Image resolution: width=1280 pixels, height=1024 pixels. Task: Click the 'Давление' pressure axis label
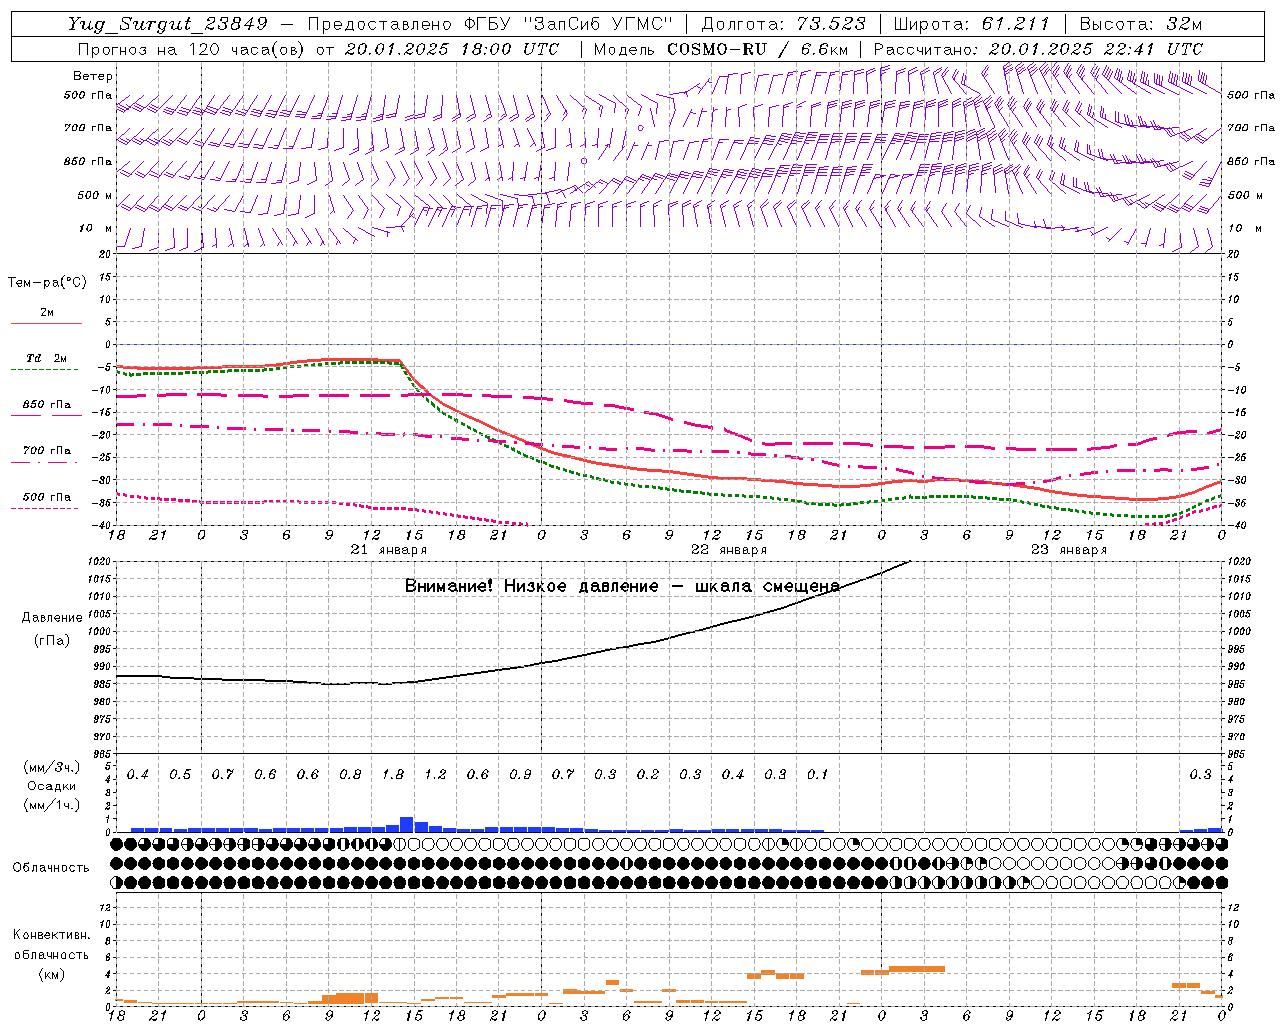(52, 618)
